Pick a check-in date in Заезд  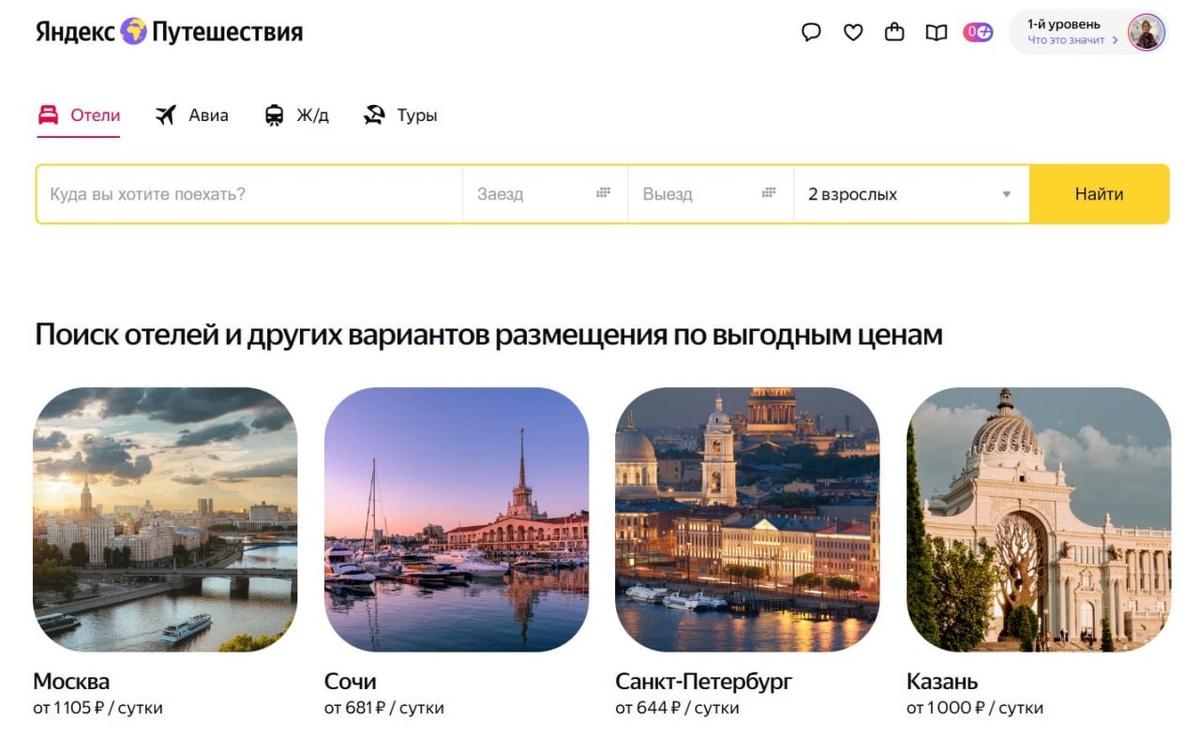pos(545,194)
